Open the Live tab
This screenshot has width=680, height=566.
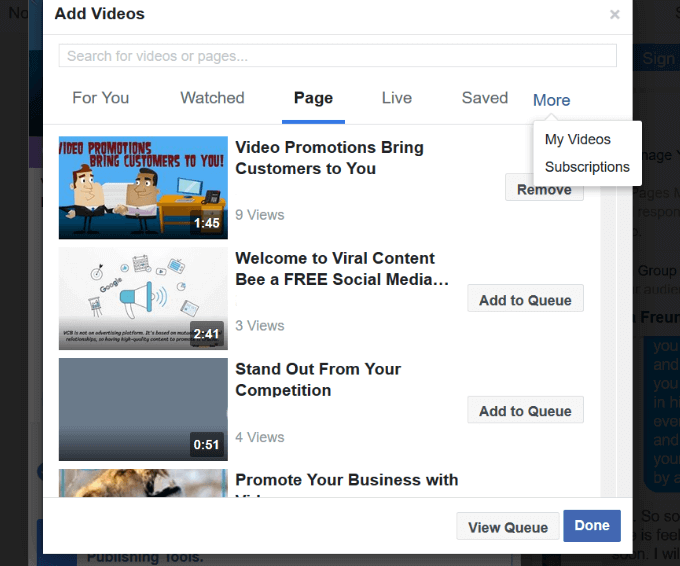(x=397, y=98)
